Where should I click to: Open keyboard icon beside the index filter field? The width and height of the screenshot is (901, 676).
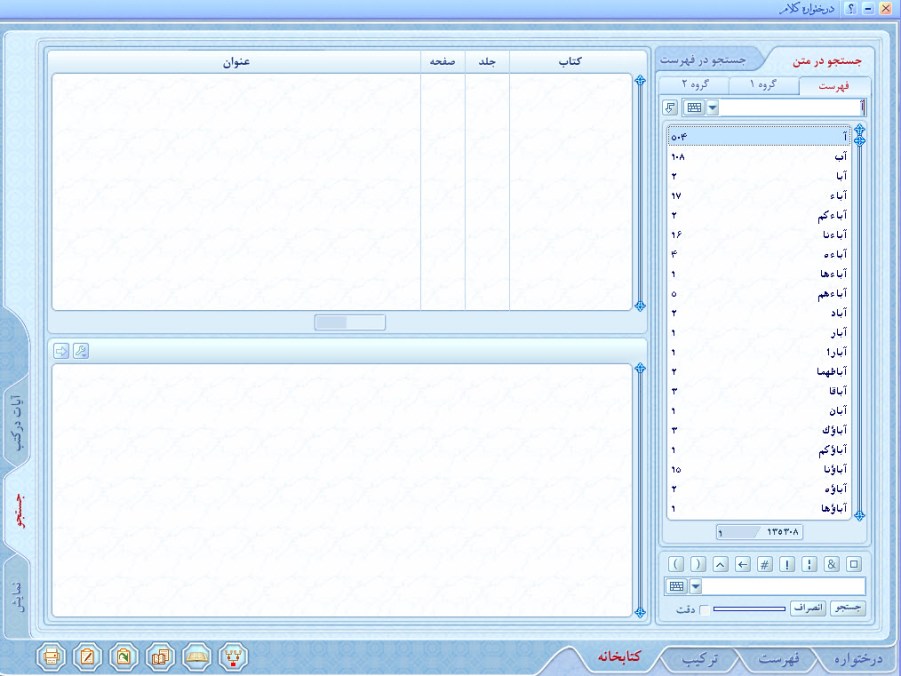[694, 108]
